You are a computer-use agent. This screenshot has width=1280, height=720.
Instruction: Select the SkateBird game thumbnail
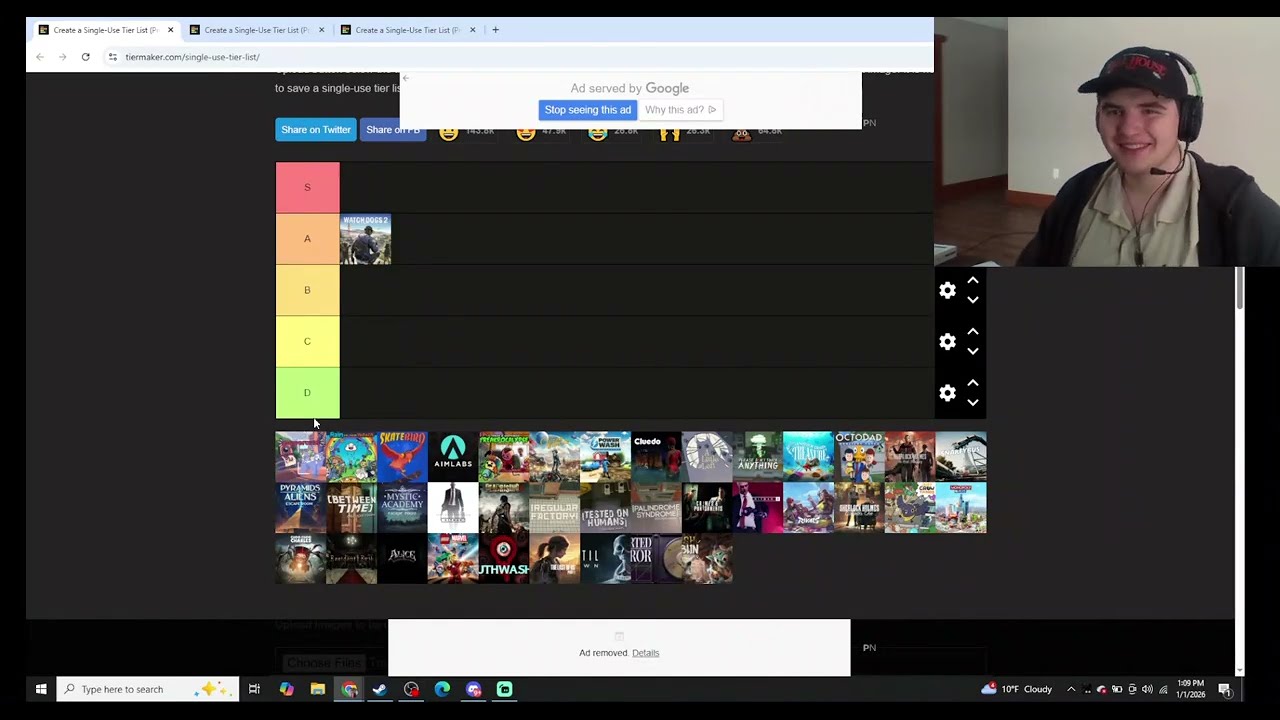click(x=402, y=457)
